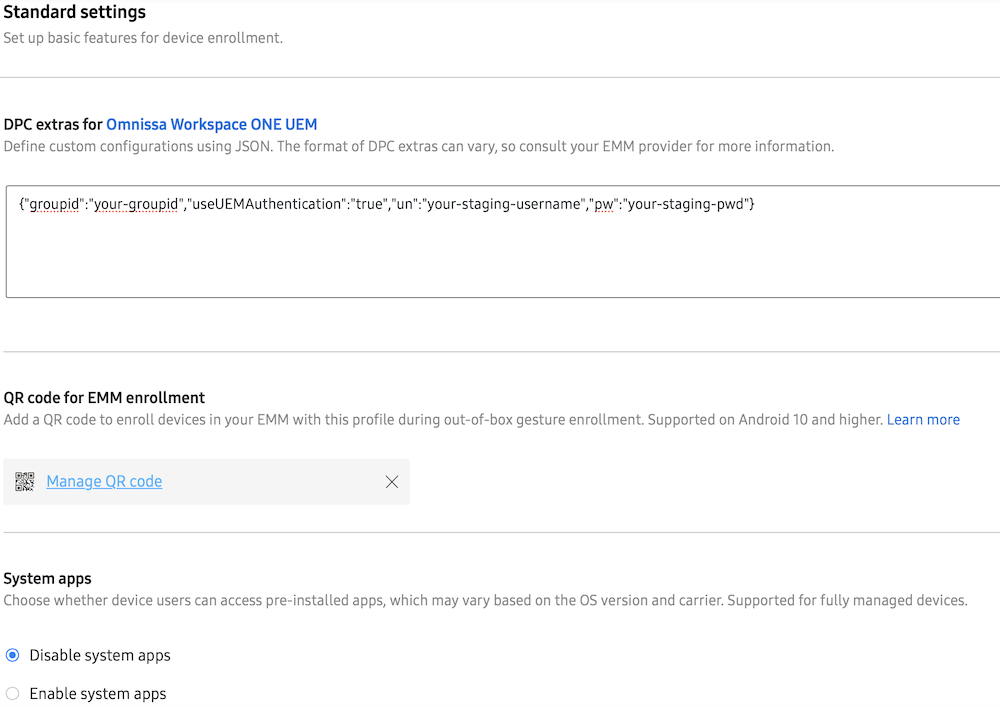This screenshot has height=707, width=1000.
Task: Select the Disable system apps radio button
Action: (13, 656)
